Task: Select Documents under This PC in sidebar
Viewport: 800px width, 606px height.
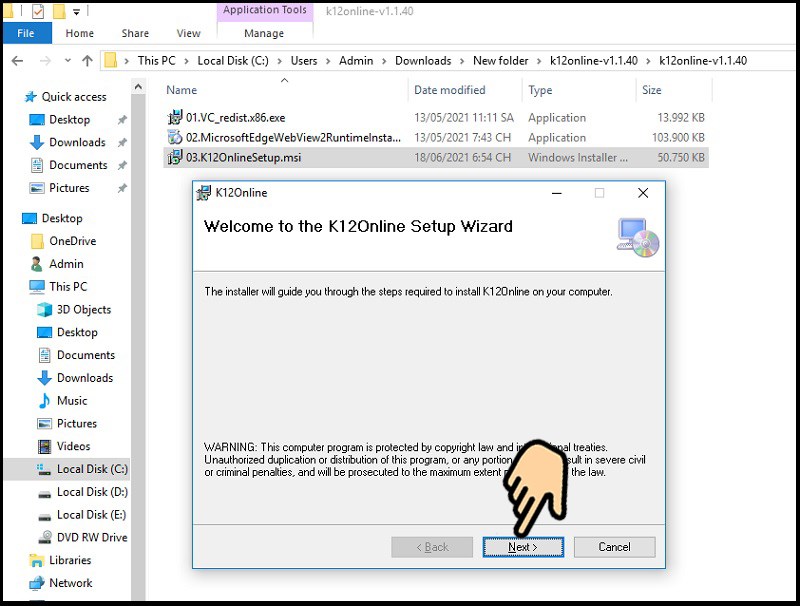Action: pos(86,355)
